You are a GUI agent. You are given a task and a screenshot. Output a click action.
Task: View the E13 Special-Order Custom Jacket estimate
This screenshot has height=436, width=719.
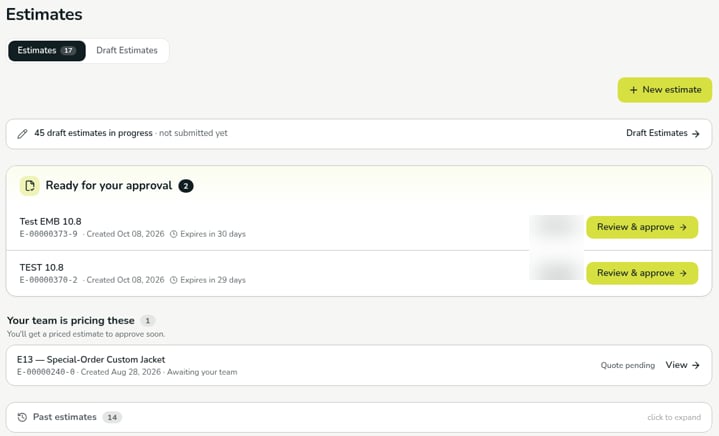[x=682, y=365]
